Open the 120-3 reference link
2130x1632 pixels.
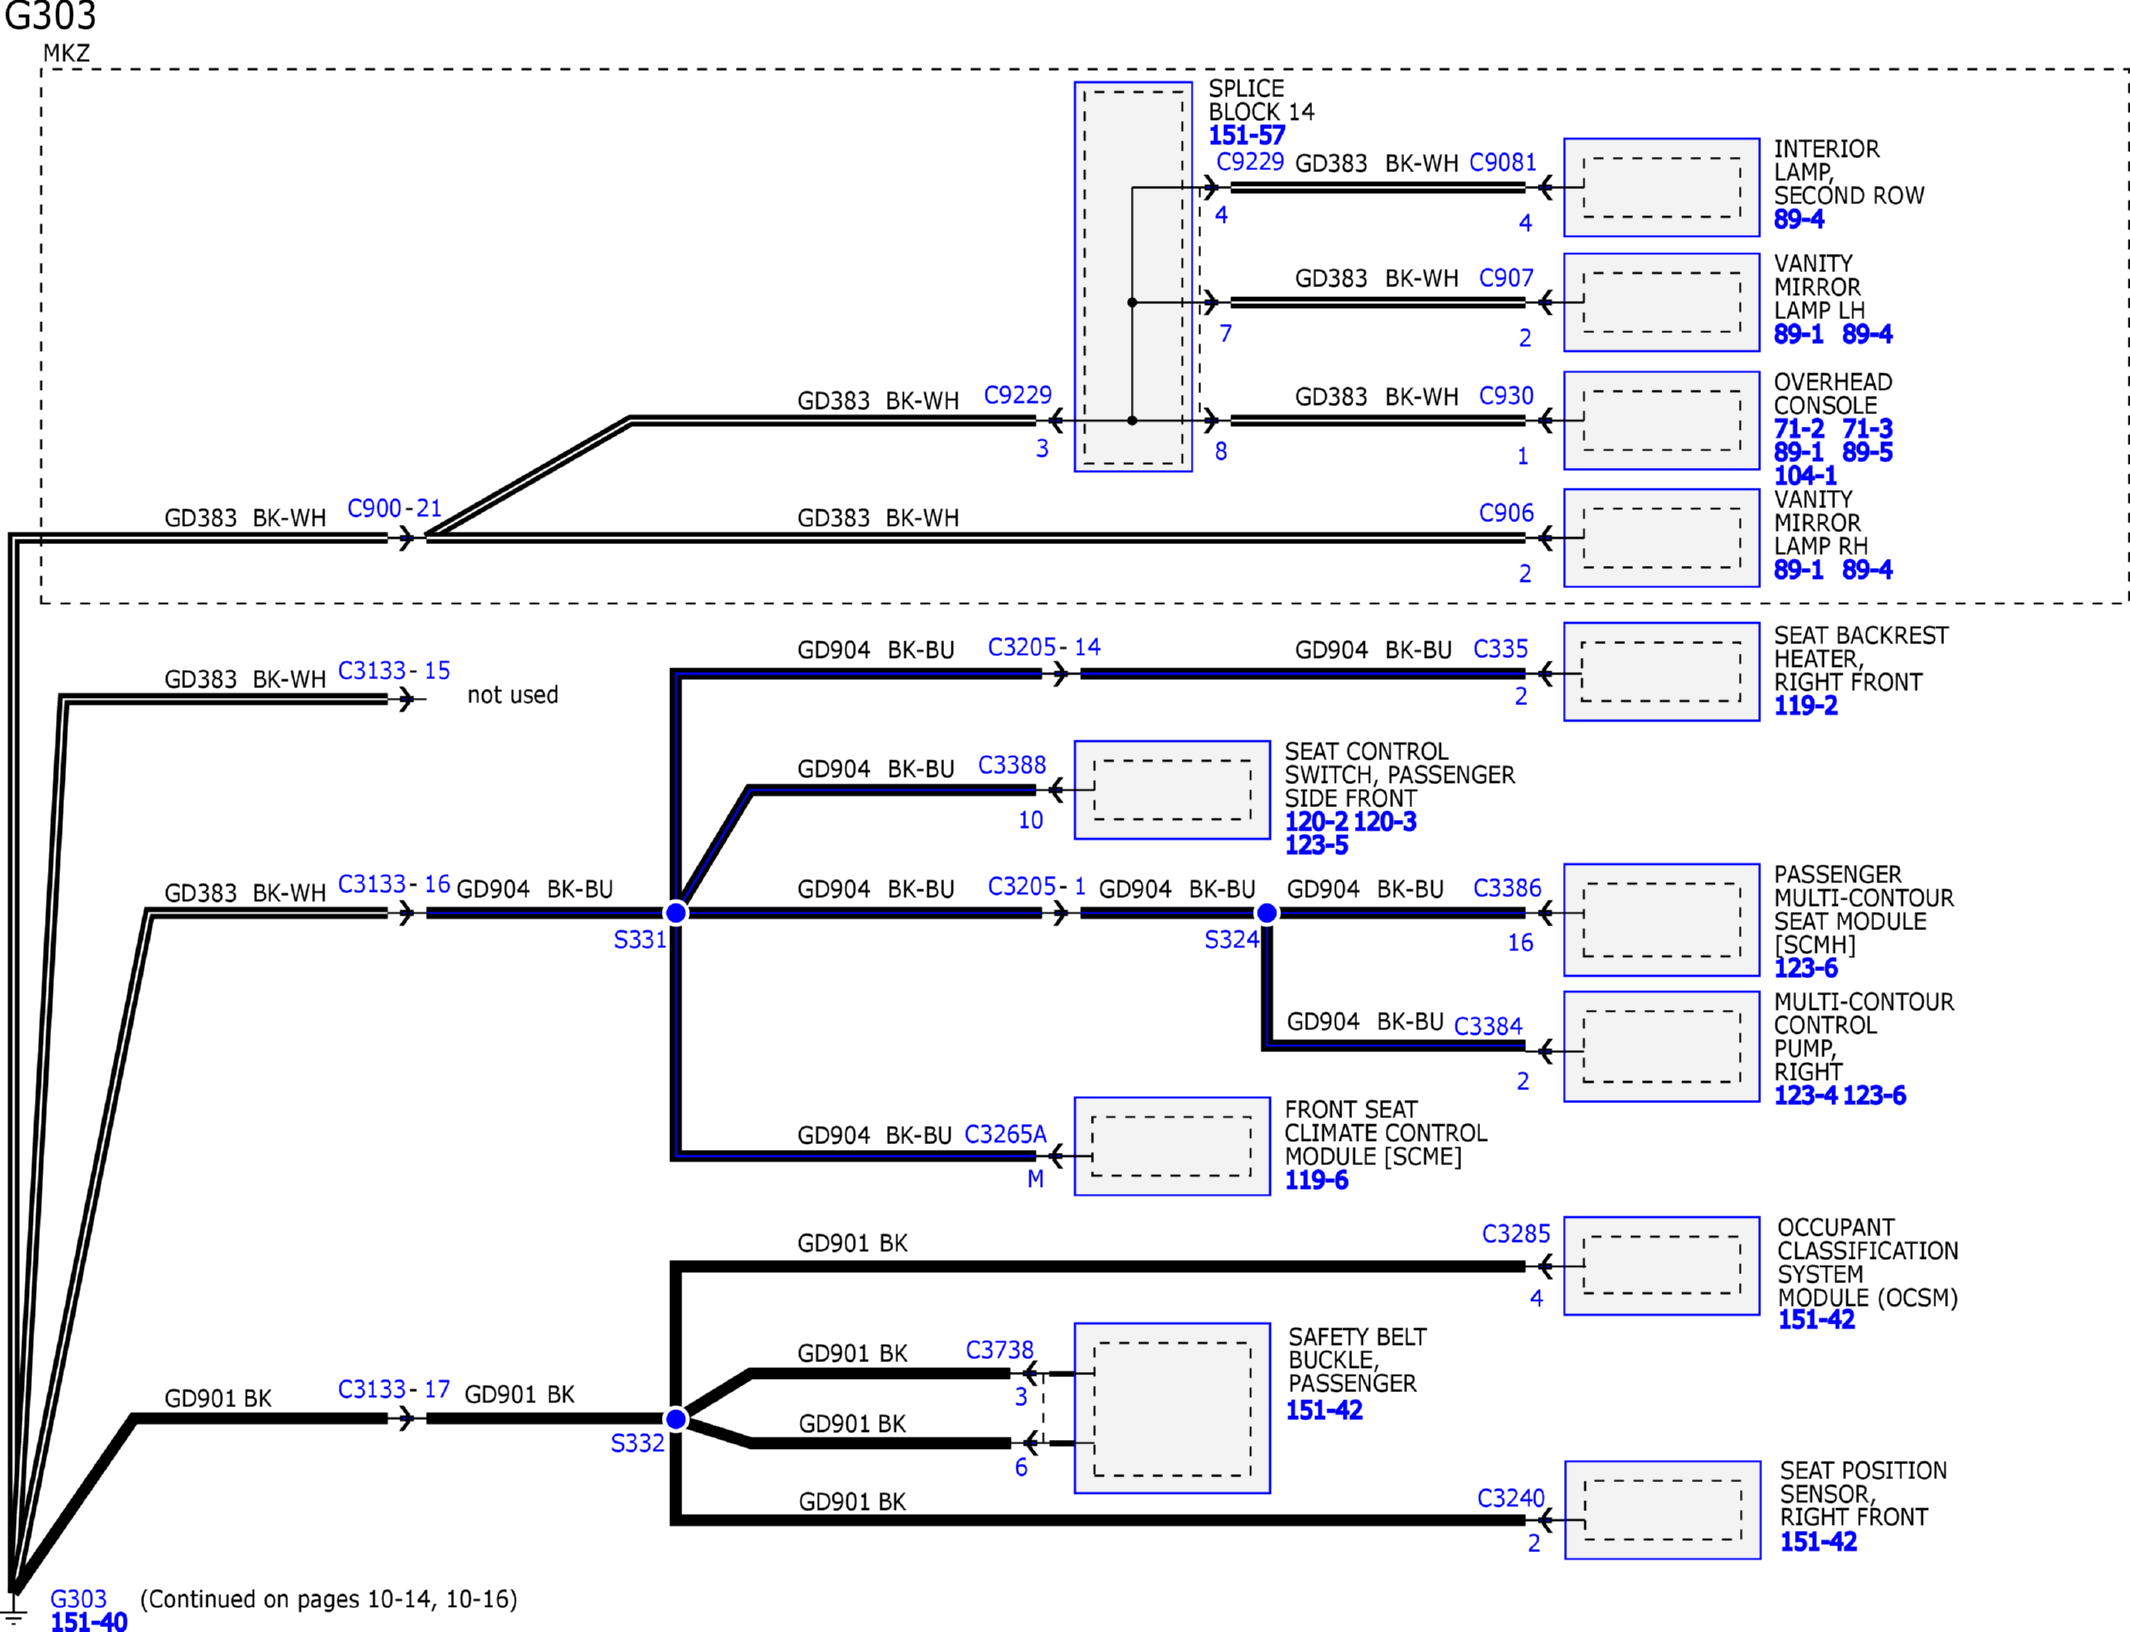[x=1385, y=822]
